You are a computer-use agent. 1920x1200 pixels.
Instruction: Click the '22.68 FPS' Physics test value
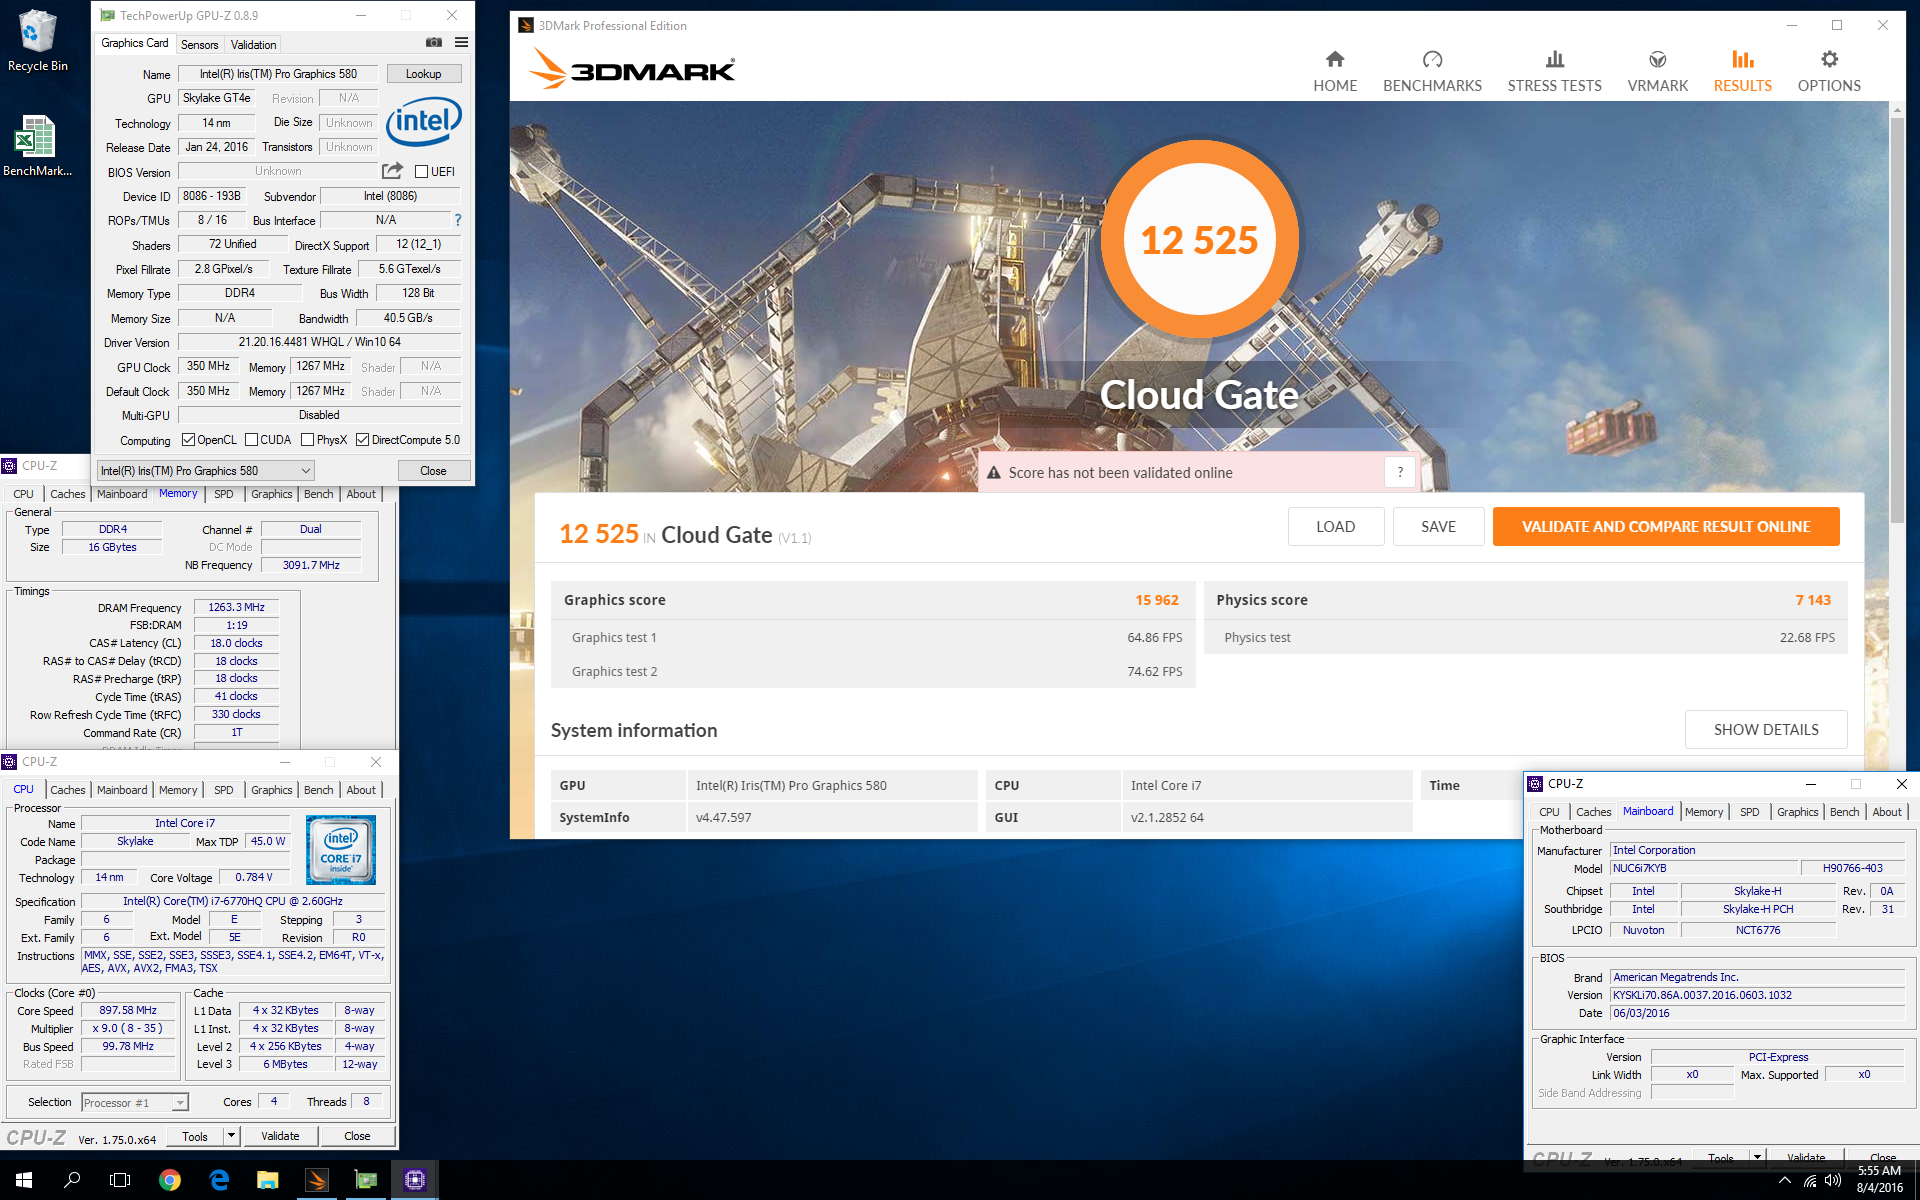tap(1807, 637)
